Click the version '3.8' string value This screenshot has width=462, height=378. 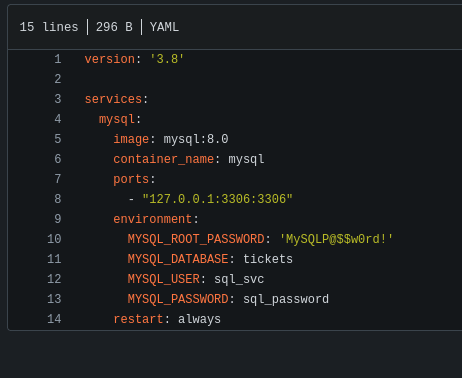coord(167,59)
